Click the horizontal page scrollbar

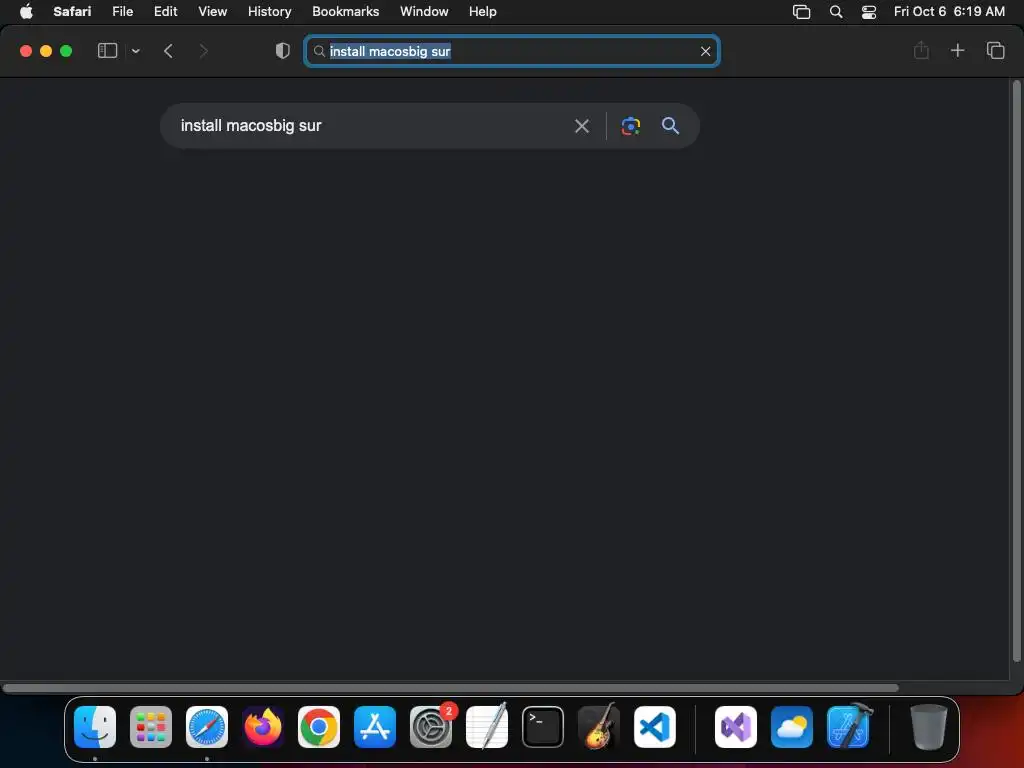(x=451, y=688)
